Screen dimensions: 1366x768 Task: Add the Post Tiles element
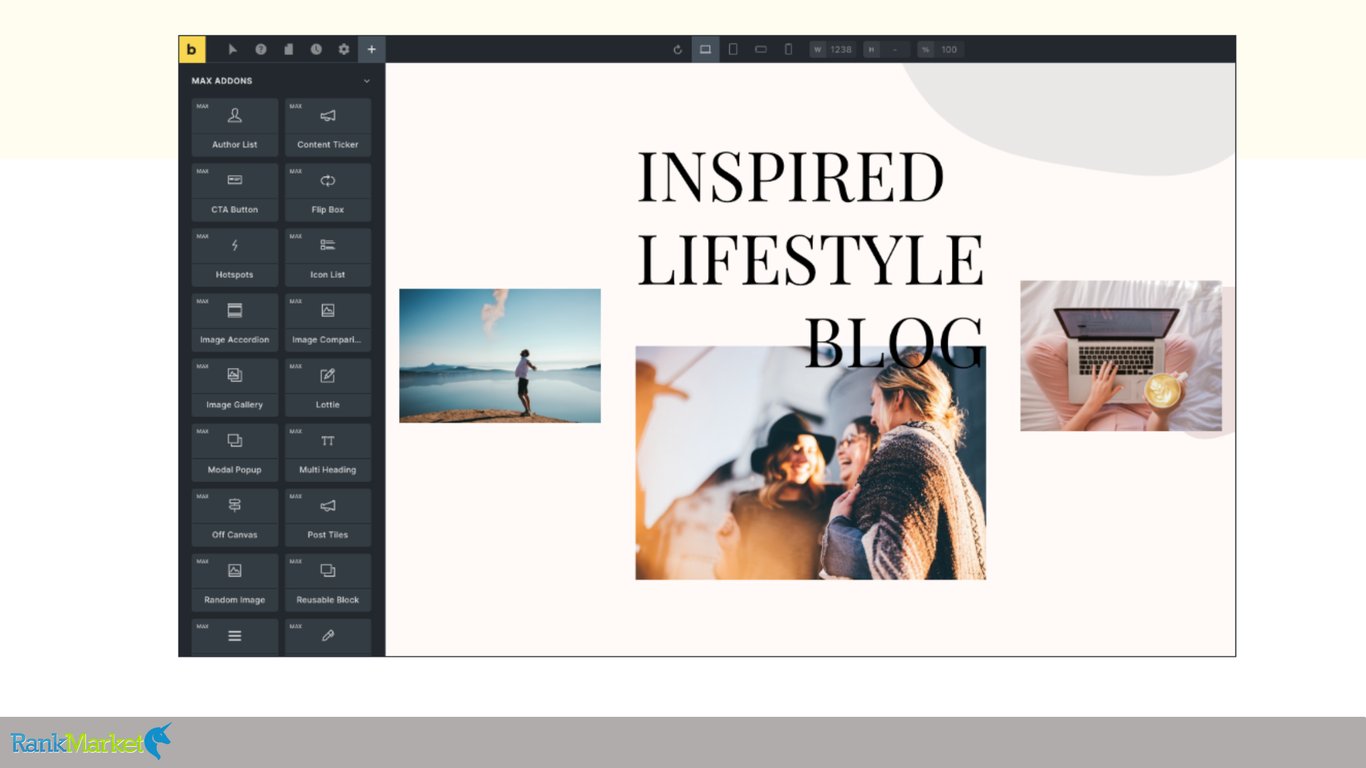(328, 517)
